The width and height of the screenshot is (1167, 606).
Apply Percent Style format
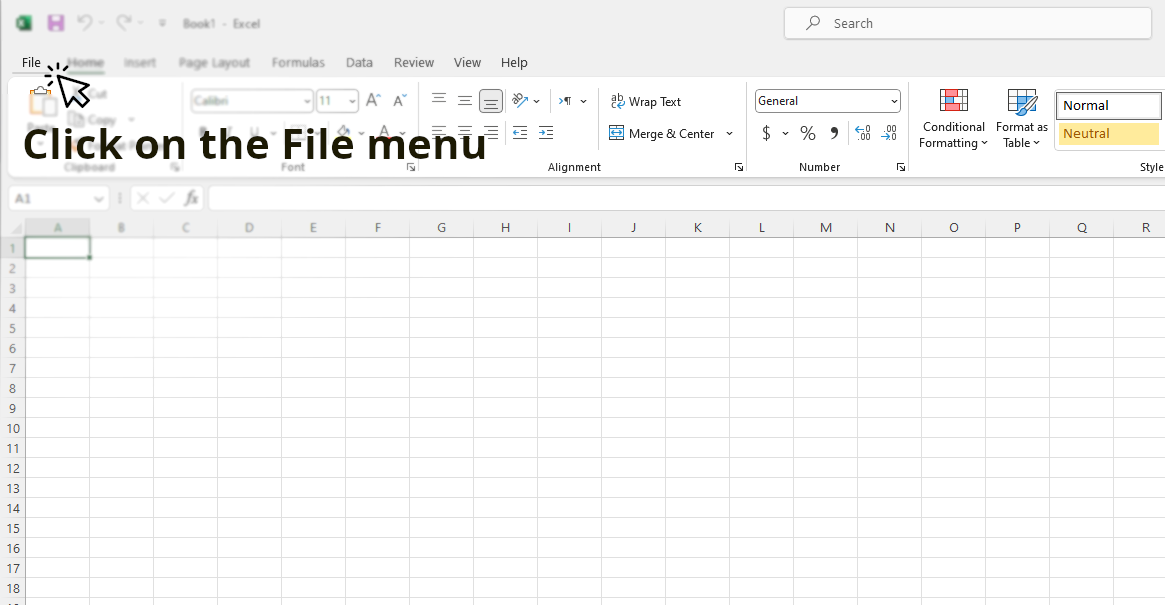click(x=808, y=133)
